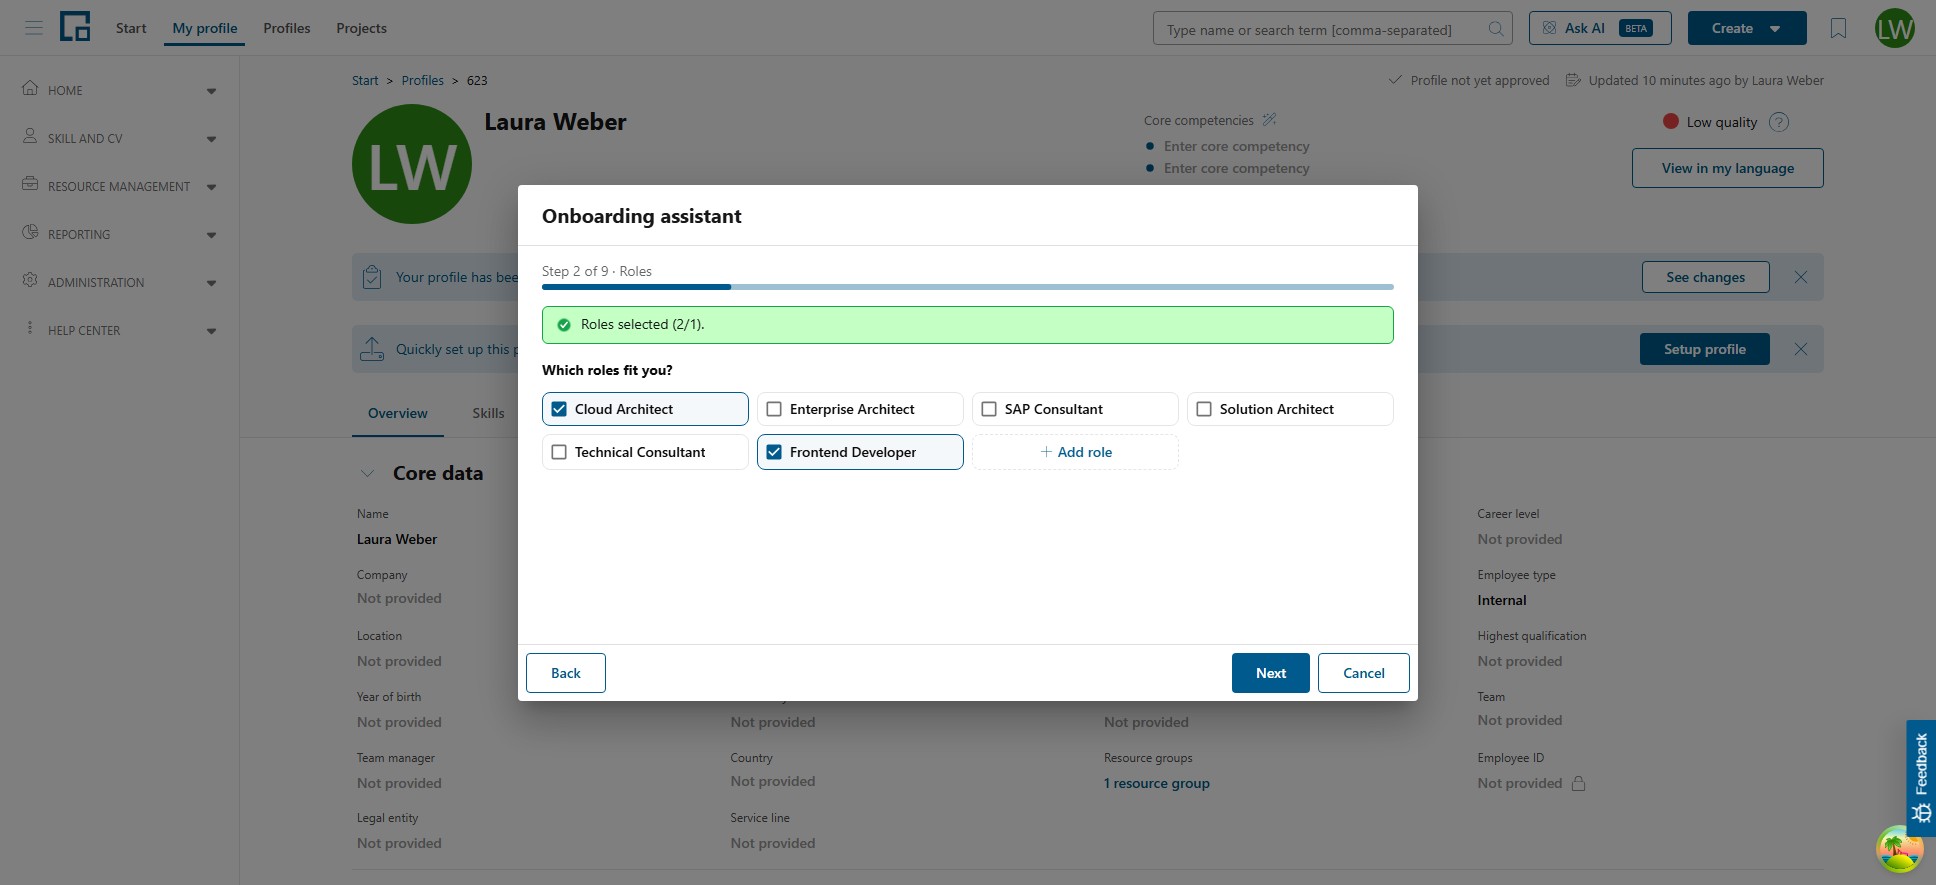Open the bookmarks icon
This screenshot has width=1936, height=885.
pos(1838,28)
